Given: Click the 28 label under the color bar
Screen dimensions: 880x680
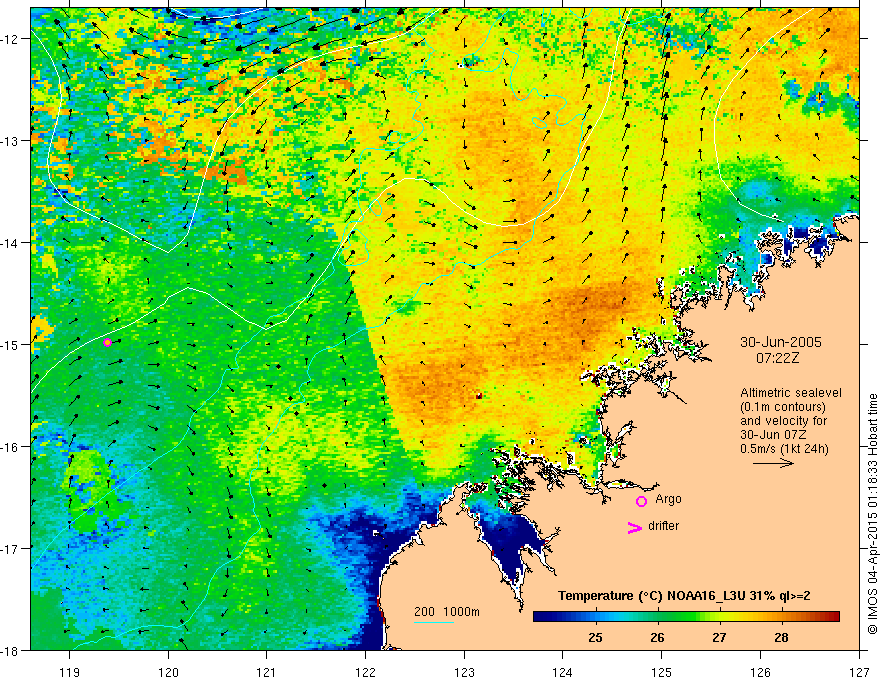Looking at the screenshot, I should (x=781, y=637).
